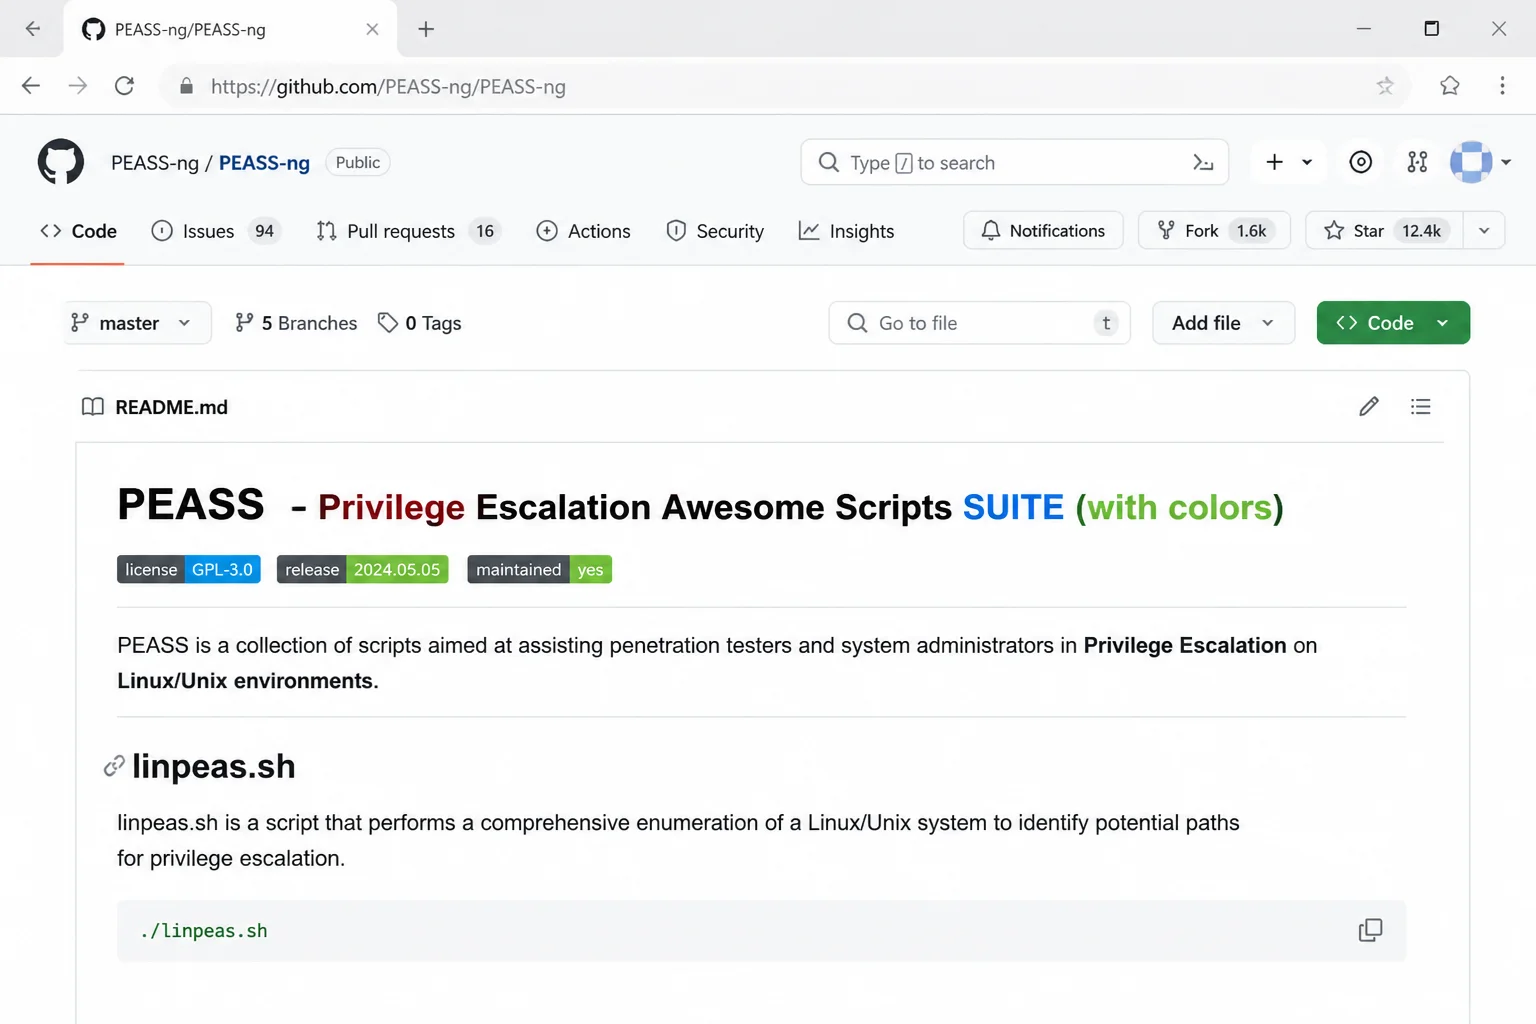This screenshot has width=1536, height=1024.
Task: Close the PEASS-ng browser tab
Action: point(372,29)
